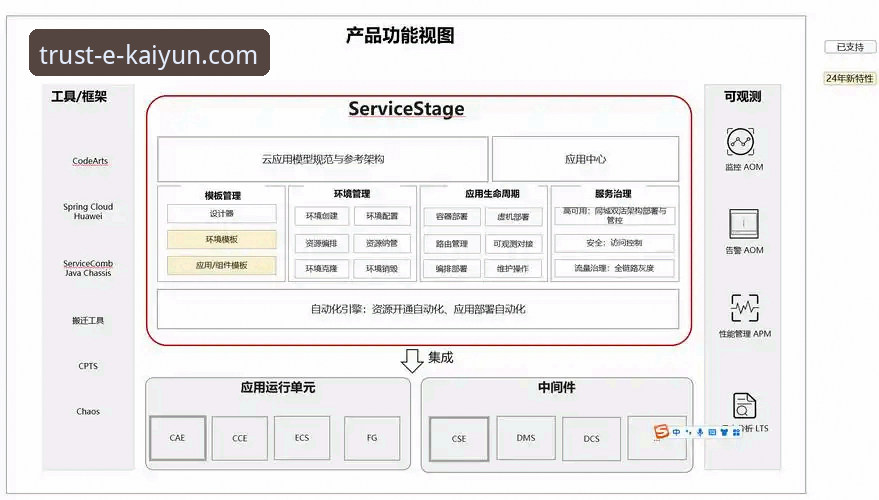Click the 已支持 legend box
879x500 pixels.
click(x=850, y=47)
